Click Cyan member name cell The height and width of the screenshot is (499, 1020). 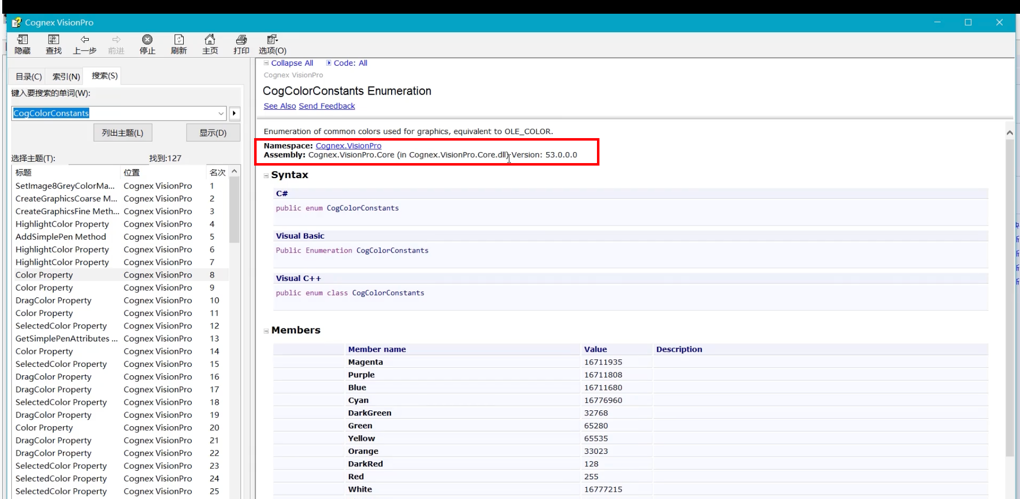pyautogui.click(x=463, y=400)
